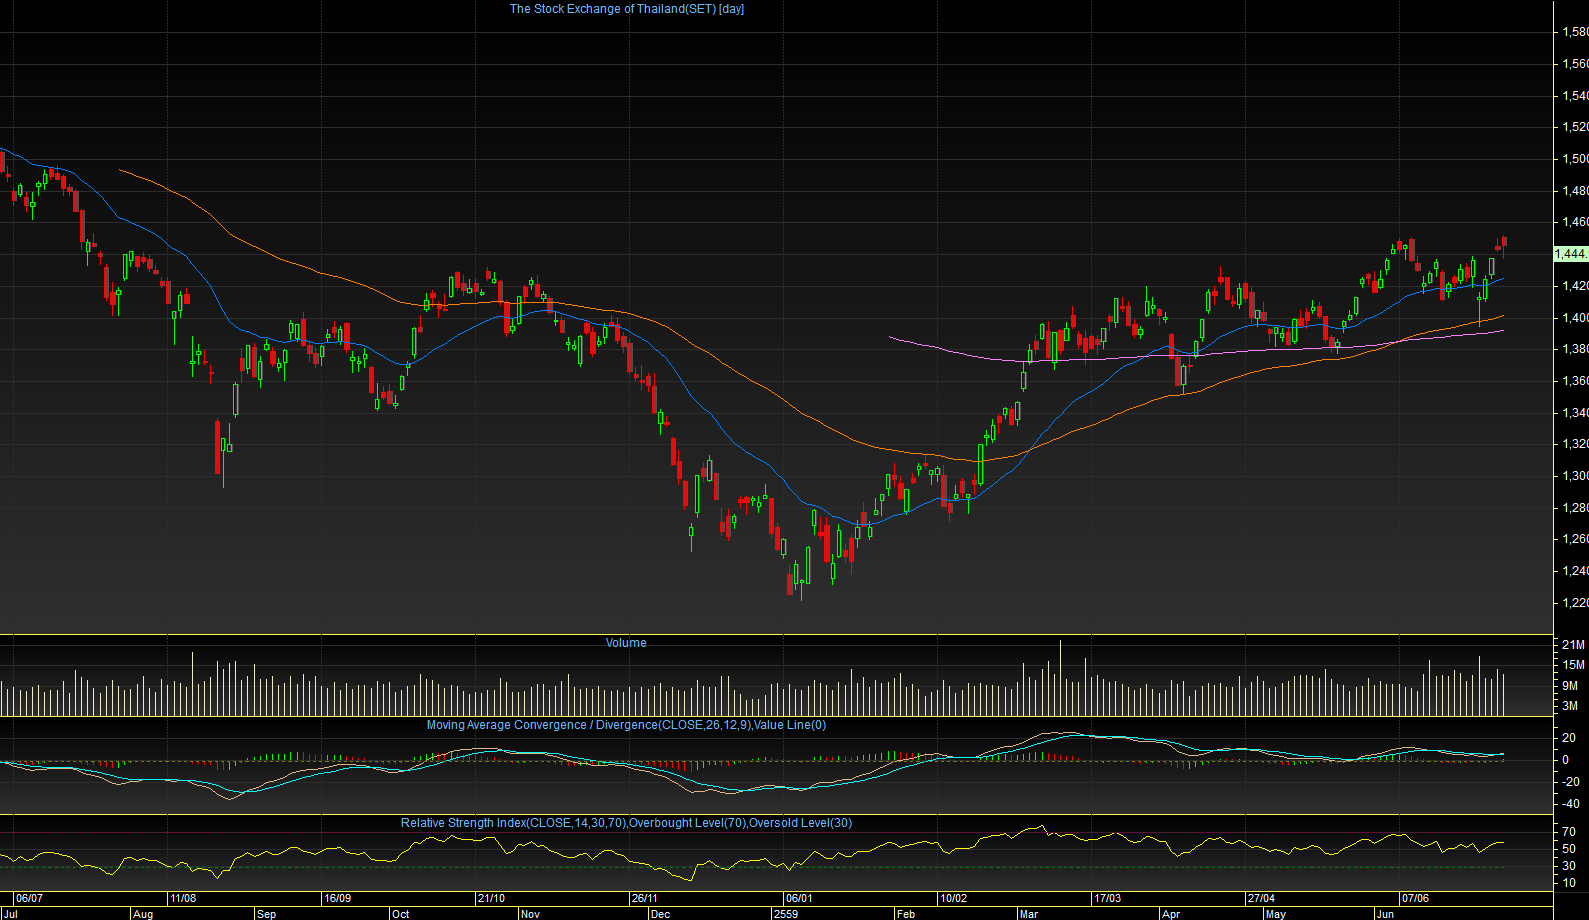Click the 1,300 price axis label
The image size is (1589, 920).
coord(1575,476)
